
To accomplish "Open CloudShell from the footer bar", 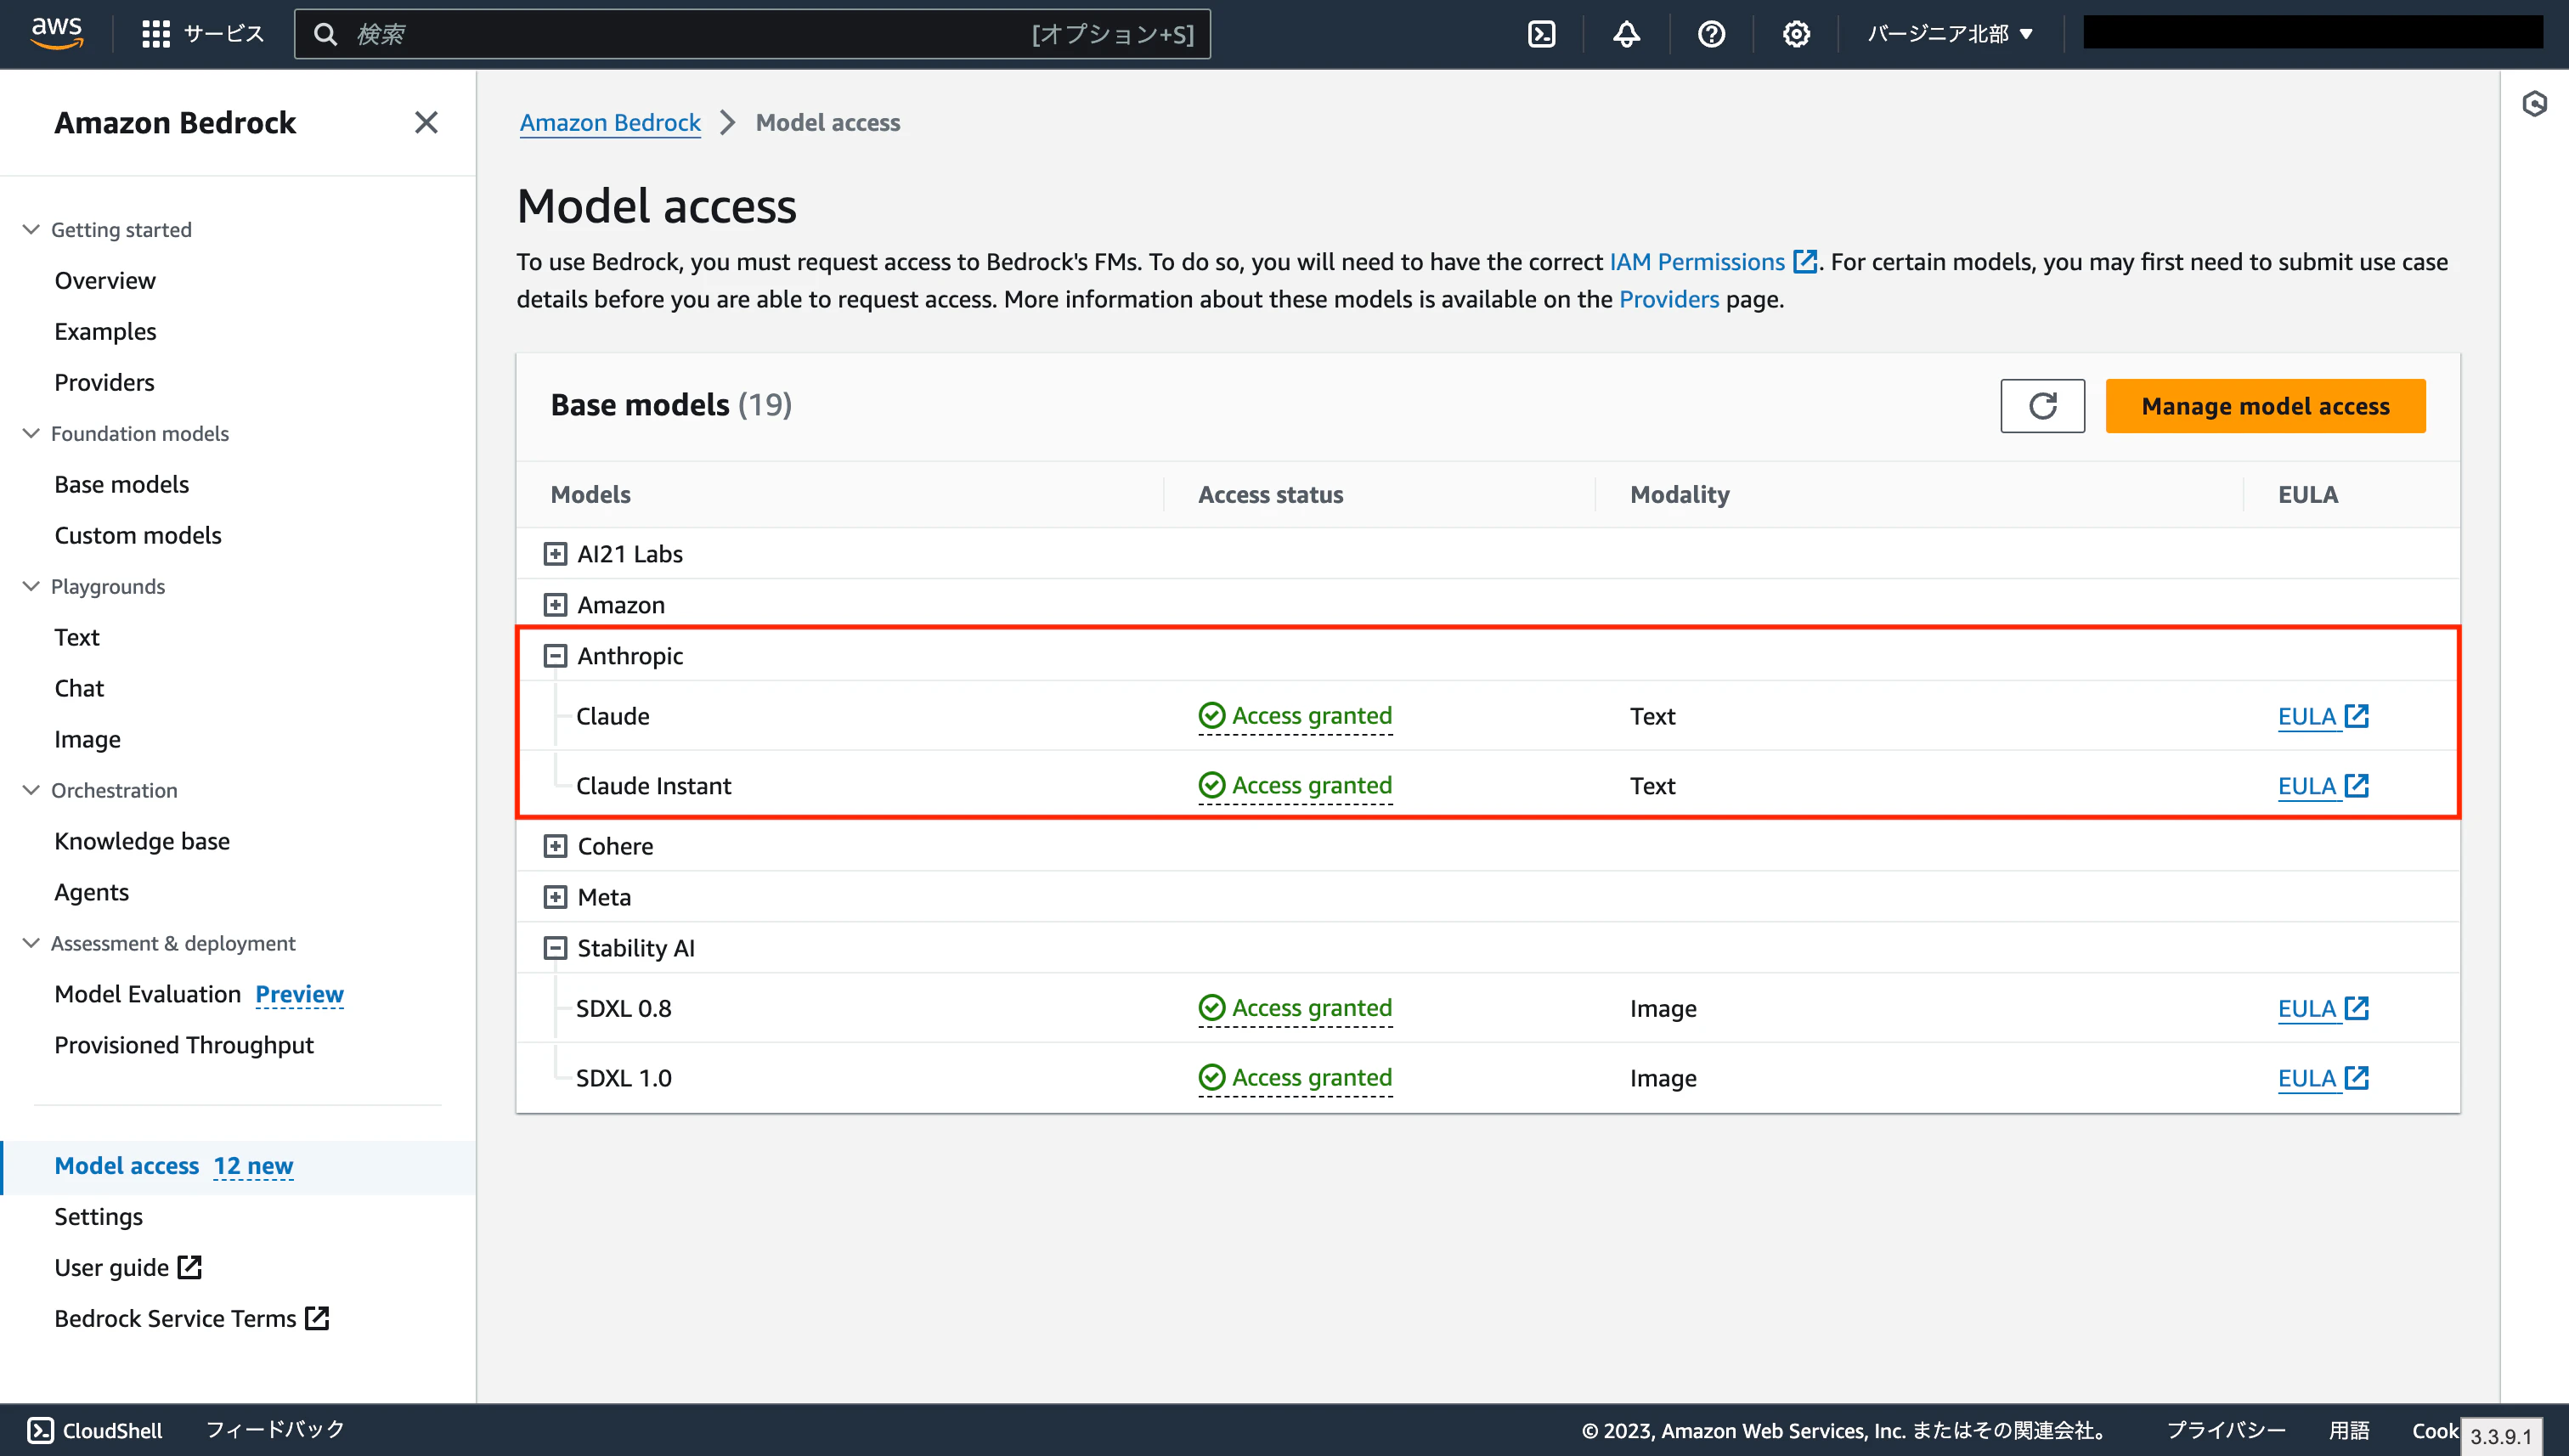I will coord(95,1430).
